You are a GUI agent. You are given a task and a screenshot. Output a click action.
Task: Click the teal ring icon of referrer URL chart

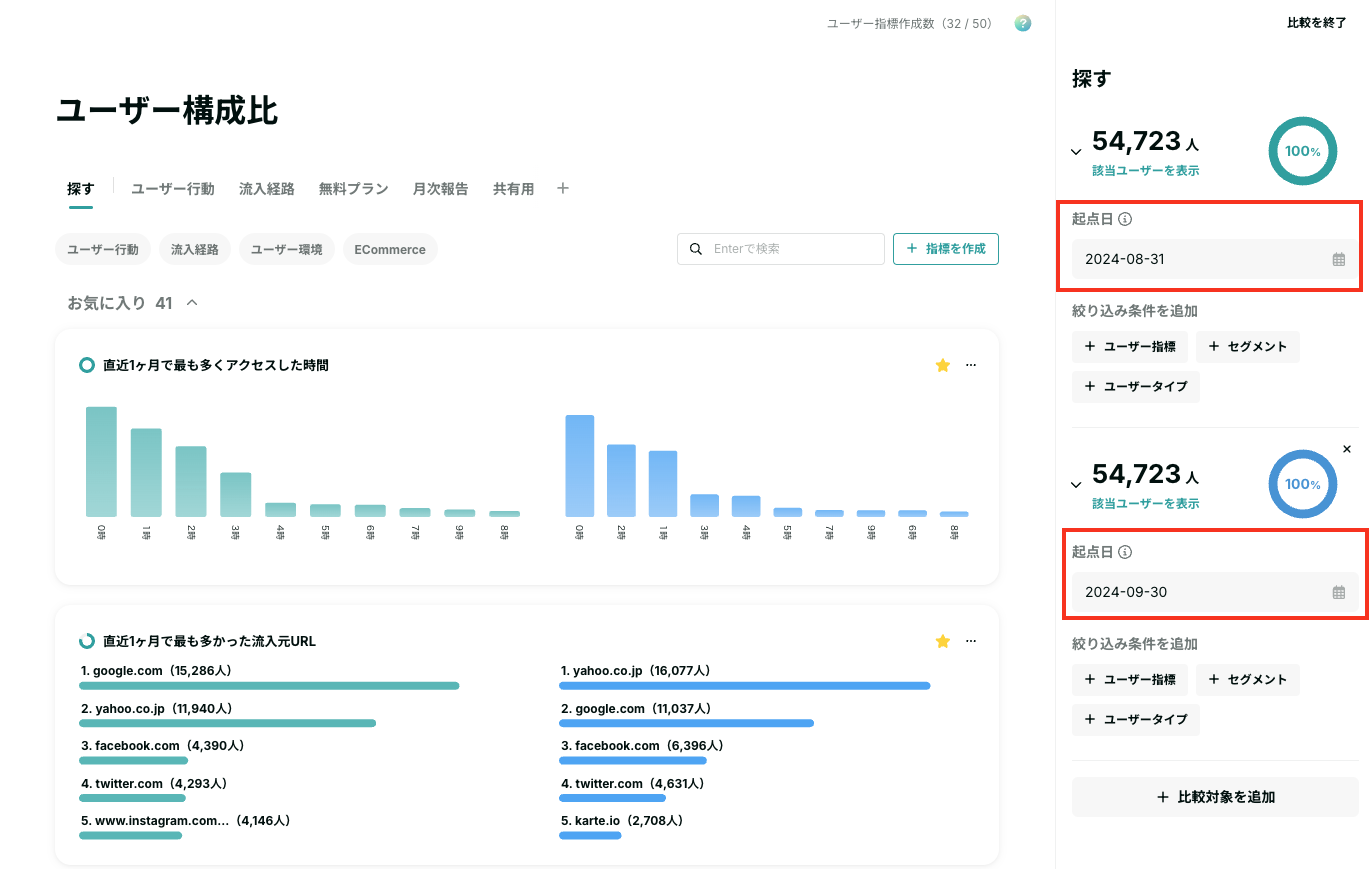coord(87,641)
